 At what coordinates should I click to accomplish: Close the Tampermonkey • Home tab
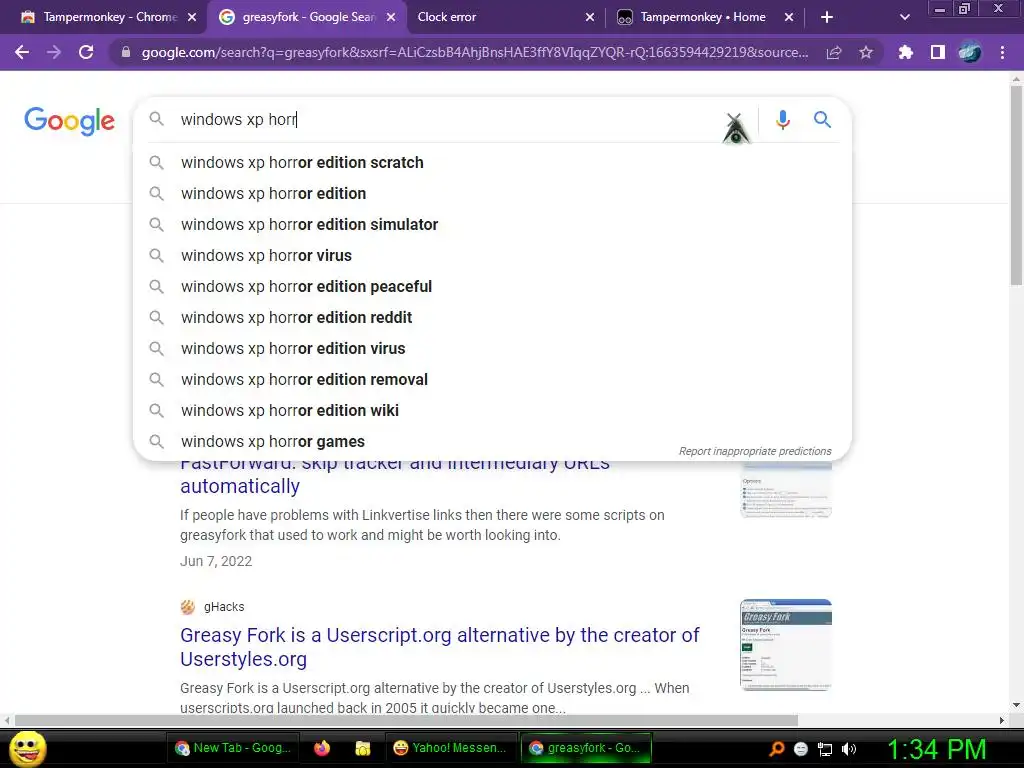[789, 17]
